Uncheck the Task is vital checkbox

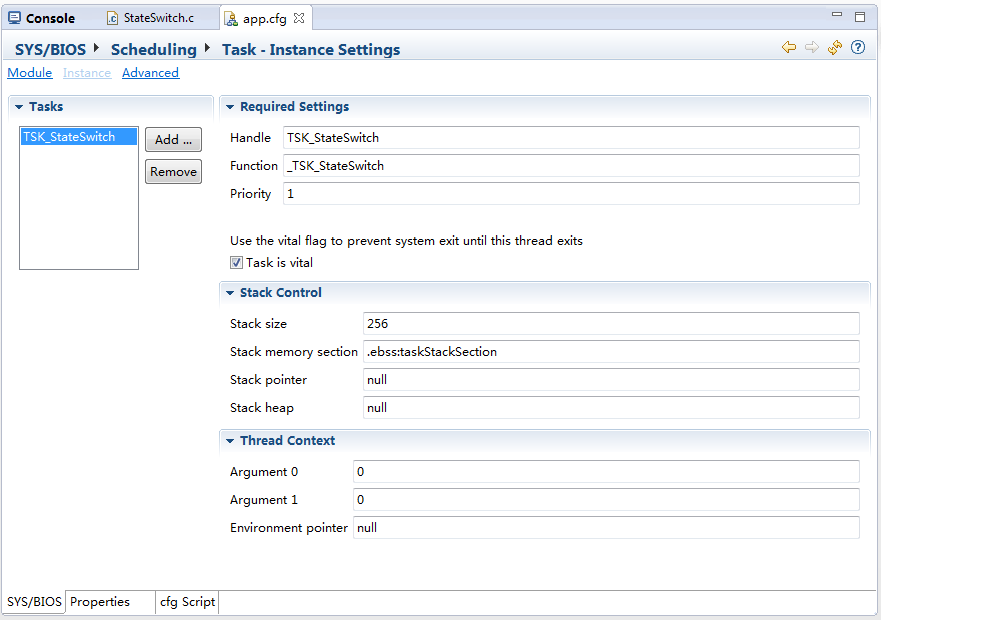pyautogui.click(x=237, y=263)
